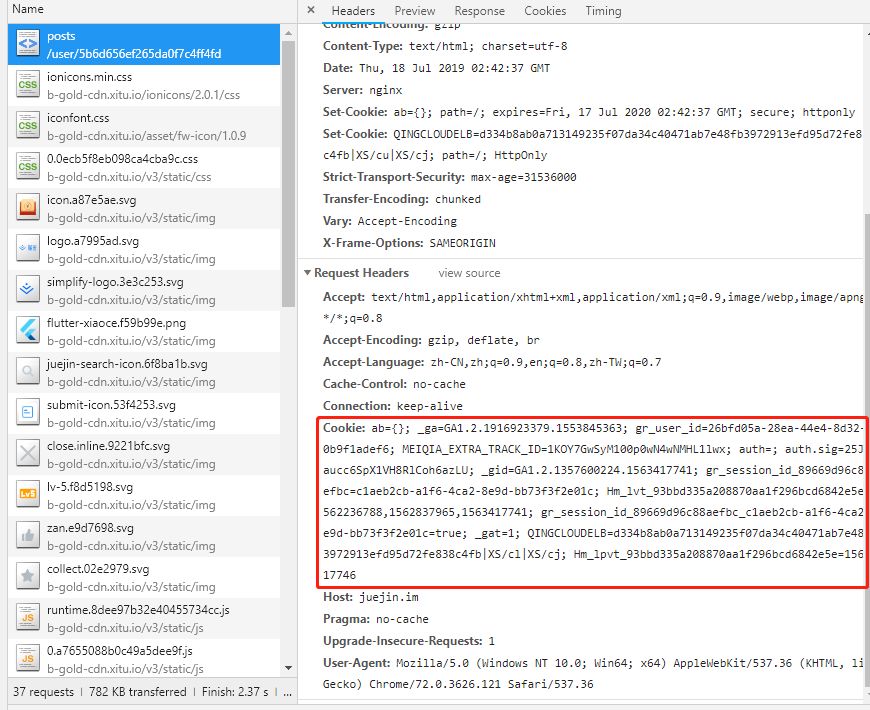Click the runtime.8dee97b32e40455734cc.js file icon
The width and height of the screenshot is (870, 710).
pos(28,618)
